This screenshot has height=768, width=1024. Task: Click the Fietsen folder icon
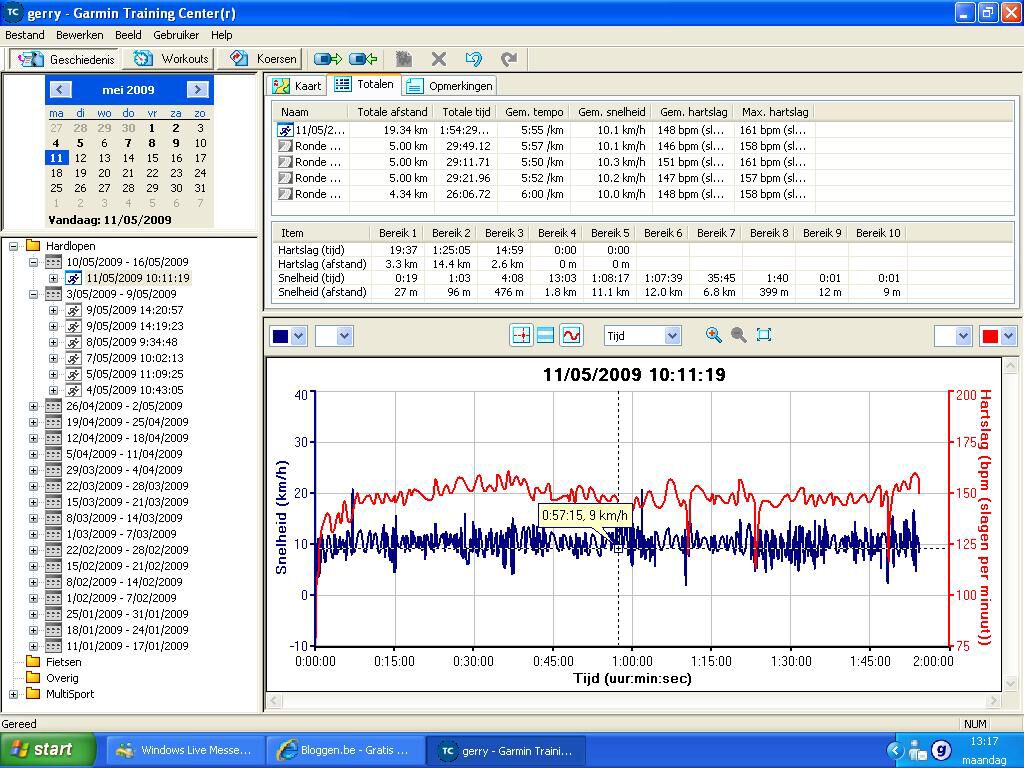point(33,662)
